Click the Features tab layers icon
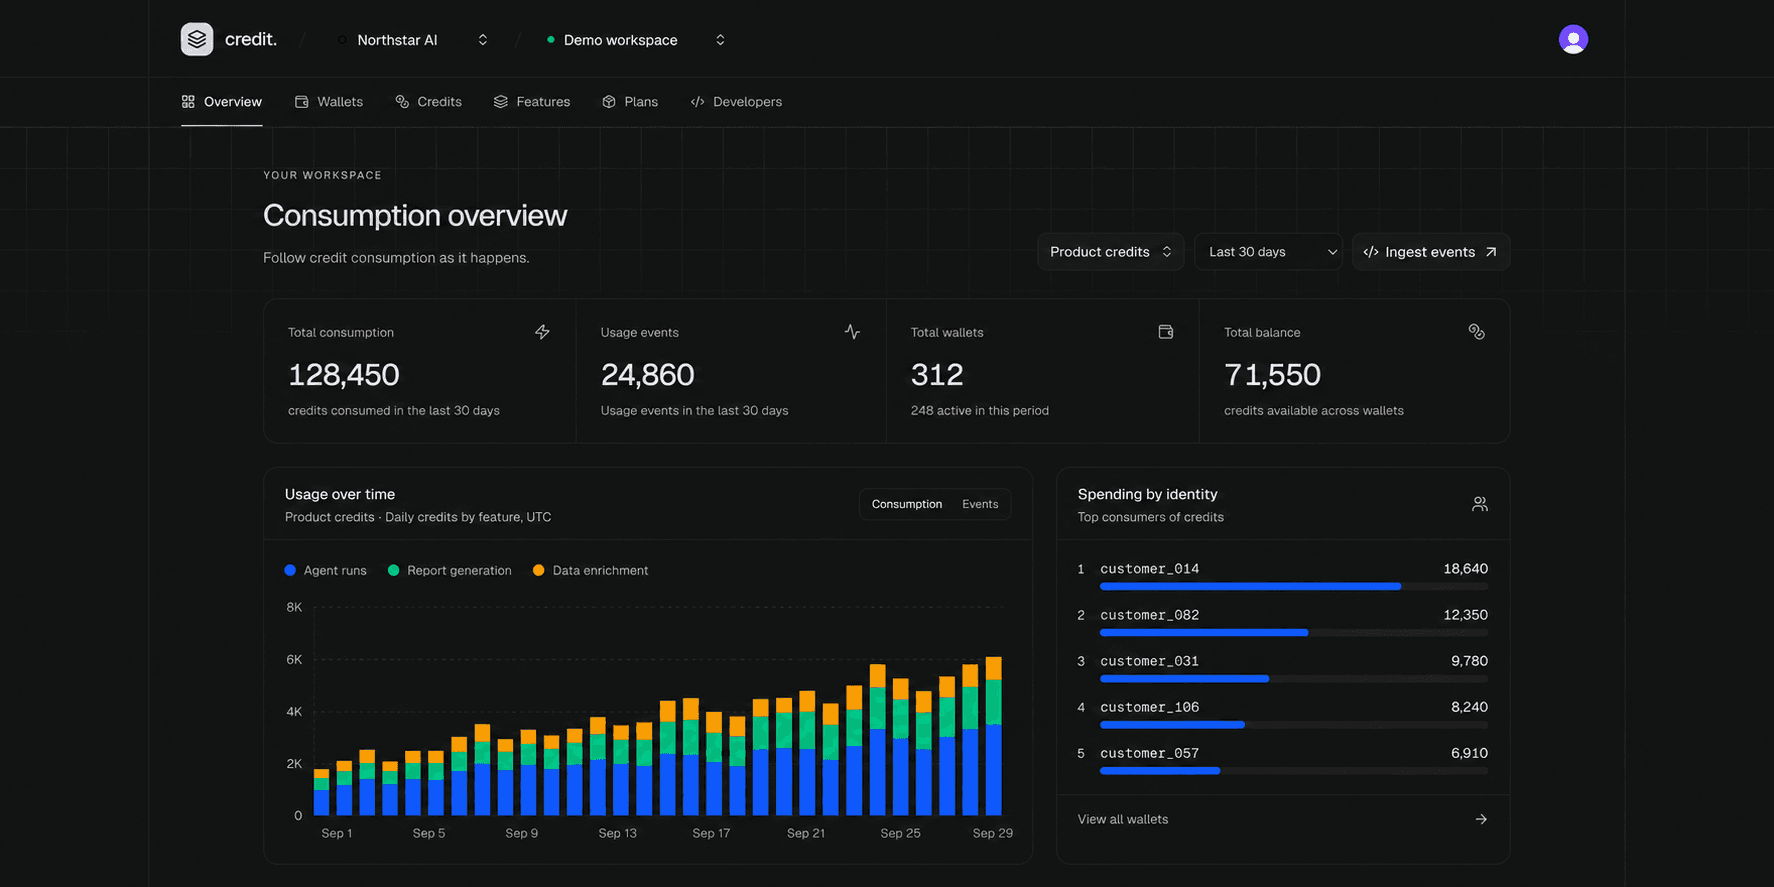The image size is (1774, 887). [501, 102]
